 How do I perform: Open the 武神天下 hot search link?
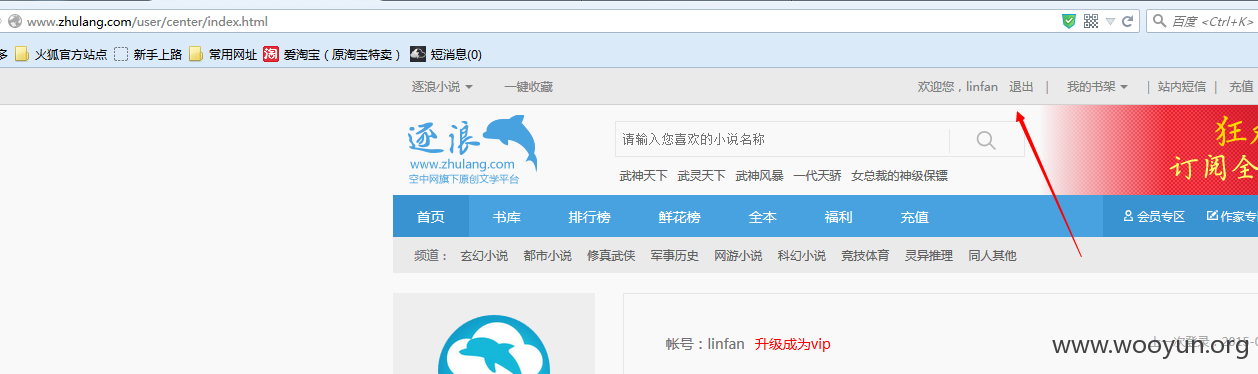point(643,176)
